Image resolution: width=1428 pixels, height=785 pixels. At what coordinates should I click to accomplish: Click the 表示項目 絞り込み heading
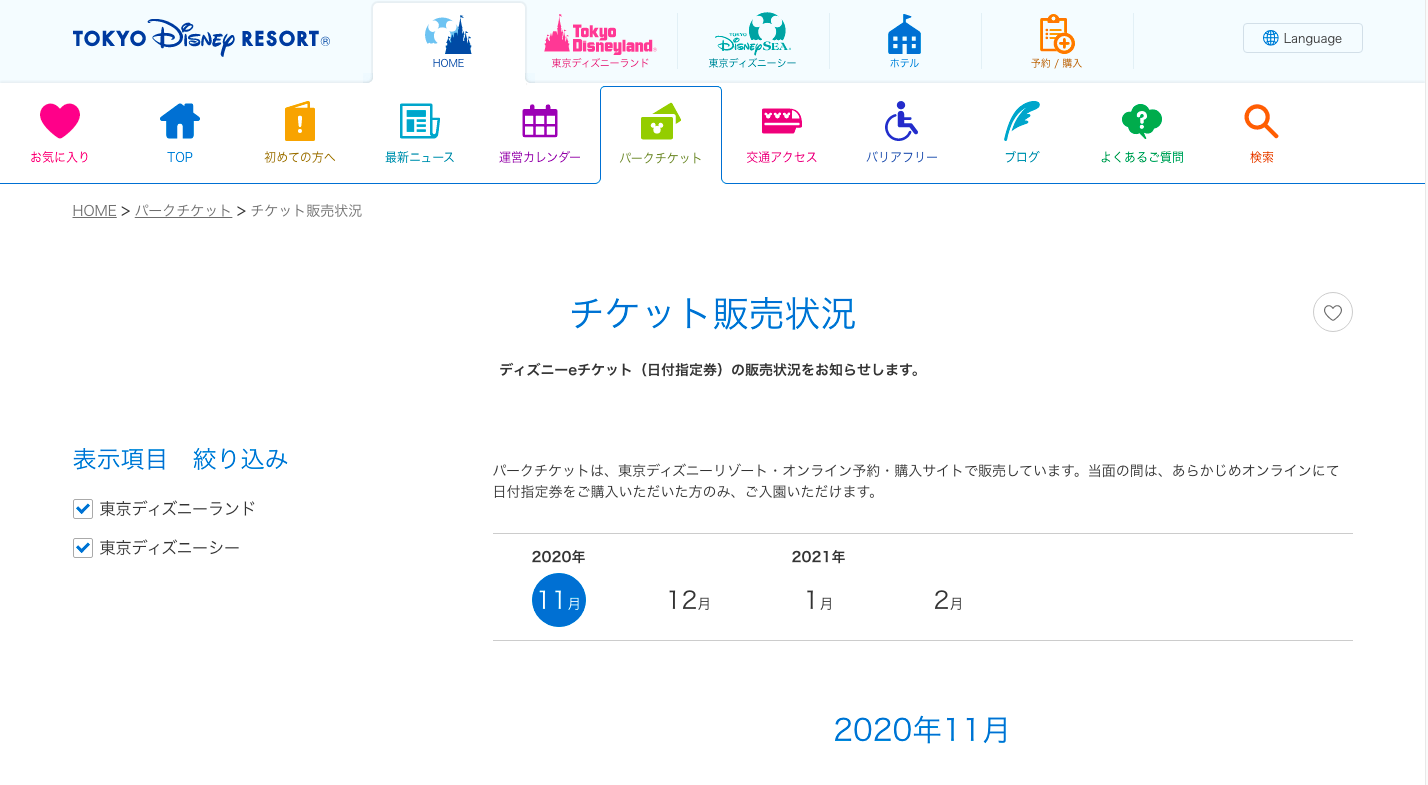180,459
